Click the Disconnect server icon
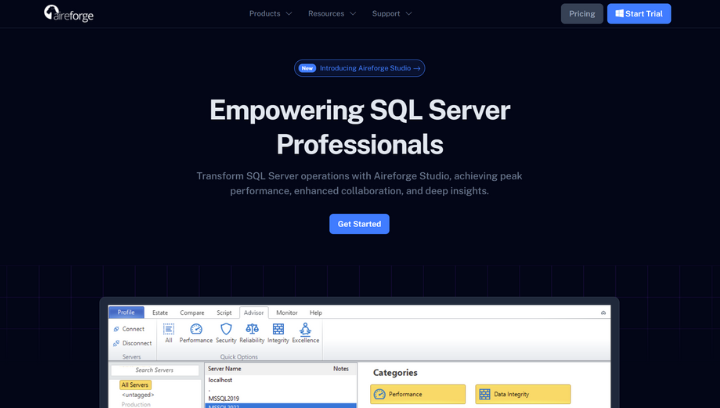Image resolution: width=720 pixels, height=408 pixels. click(x=118, y=343)
